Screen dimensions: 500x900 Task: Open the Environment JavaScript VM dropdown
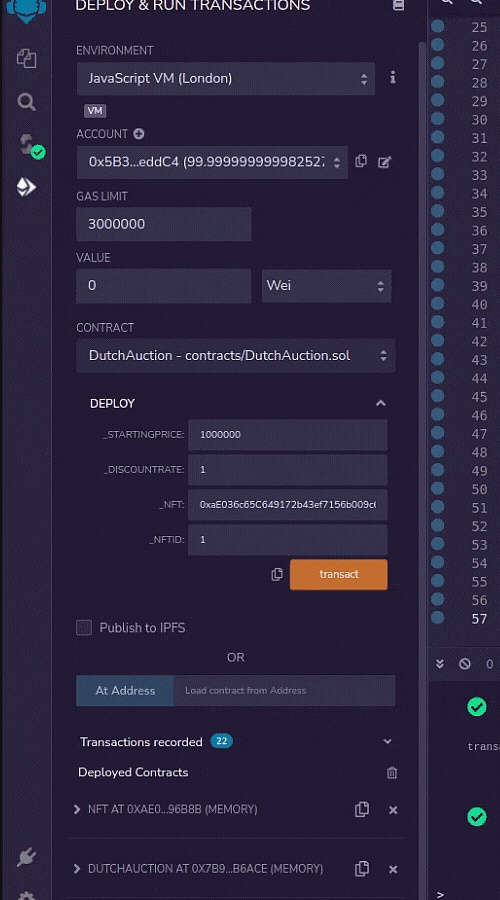coord(226,79)
